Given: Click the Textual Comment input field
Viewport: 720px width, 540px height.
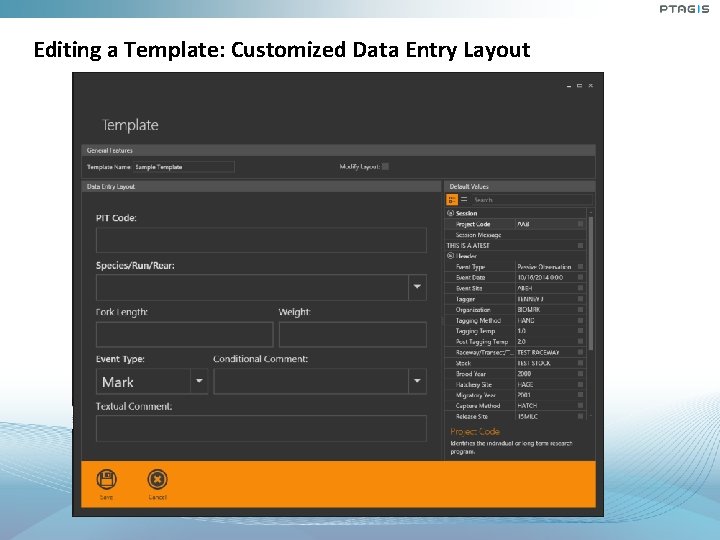Looking at the screenshot, I should 261,428.
